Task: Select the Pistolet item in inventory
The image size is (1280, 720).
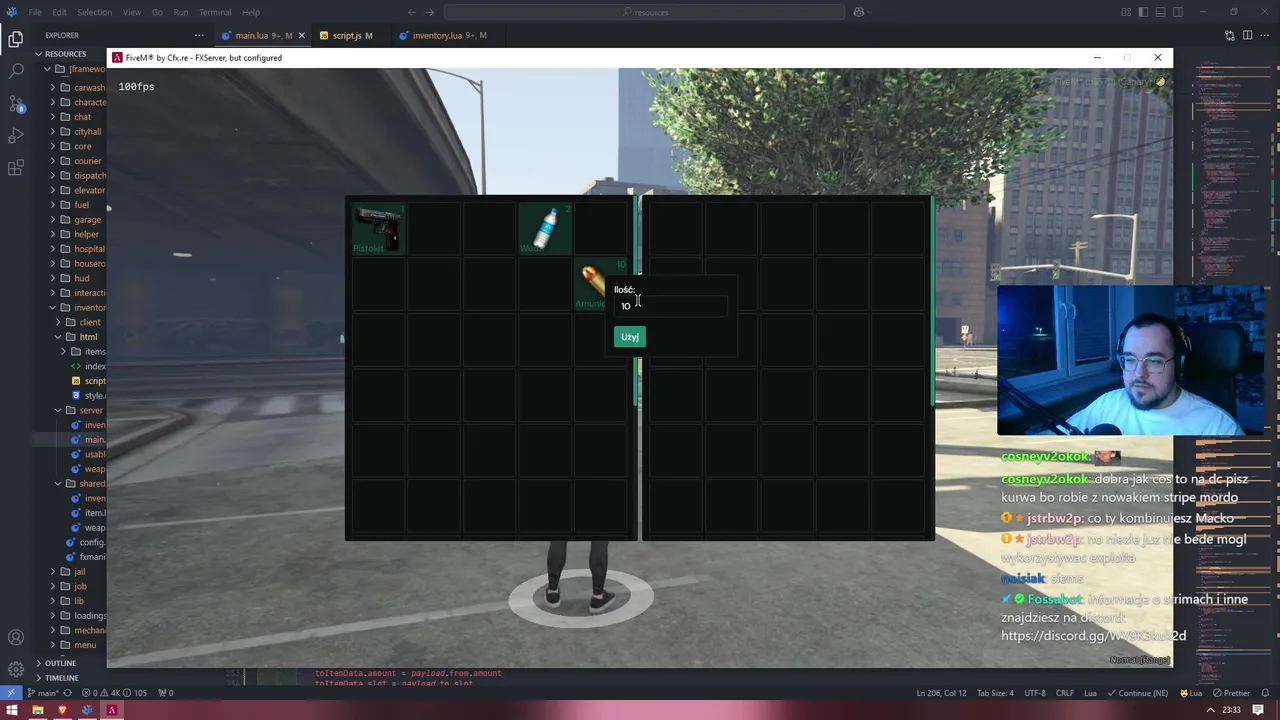Action: [x=378, y=228]
